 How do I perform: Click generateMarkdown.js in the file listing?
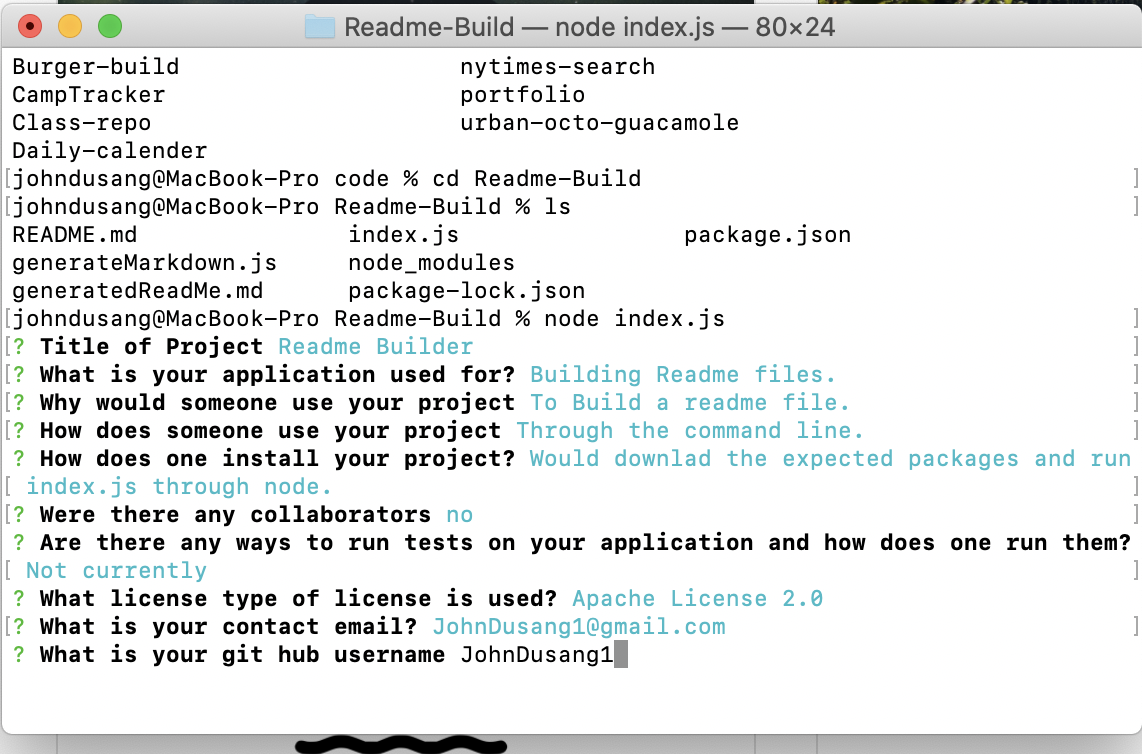[144, 263]
